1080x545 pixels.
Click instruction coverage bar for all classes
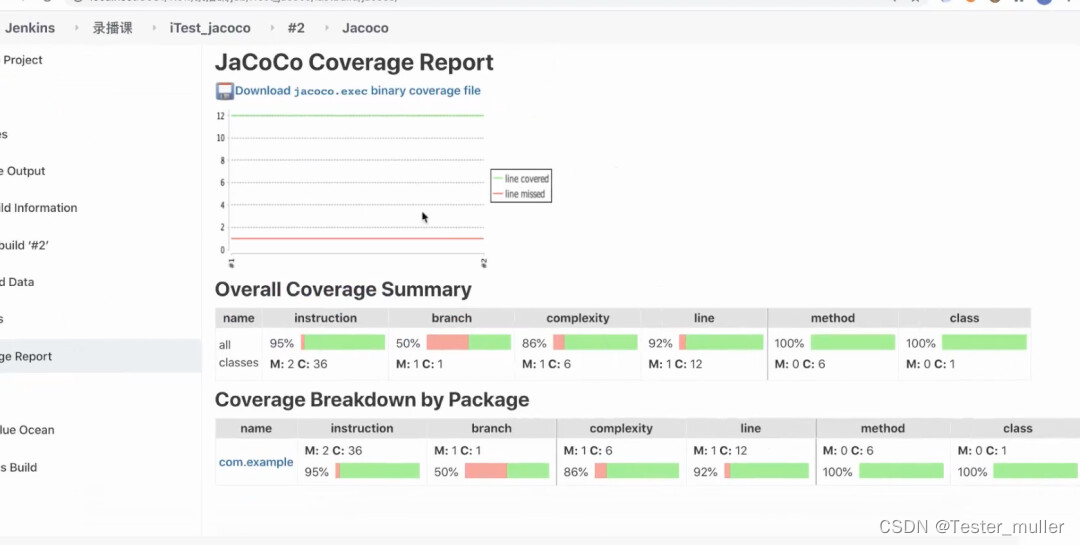[343, 342]
